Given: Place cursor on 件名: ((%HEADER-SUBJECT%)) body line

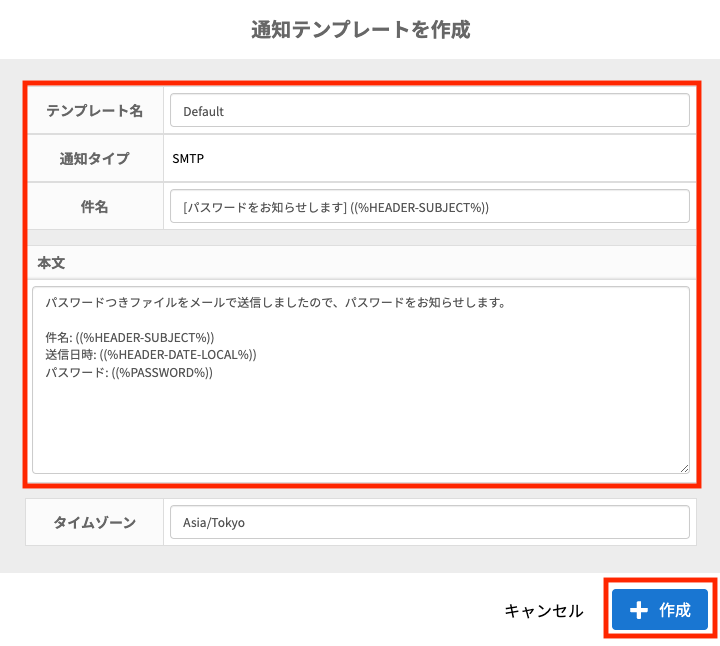Looking at the screenshot, I should (130, 337).
